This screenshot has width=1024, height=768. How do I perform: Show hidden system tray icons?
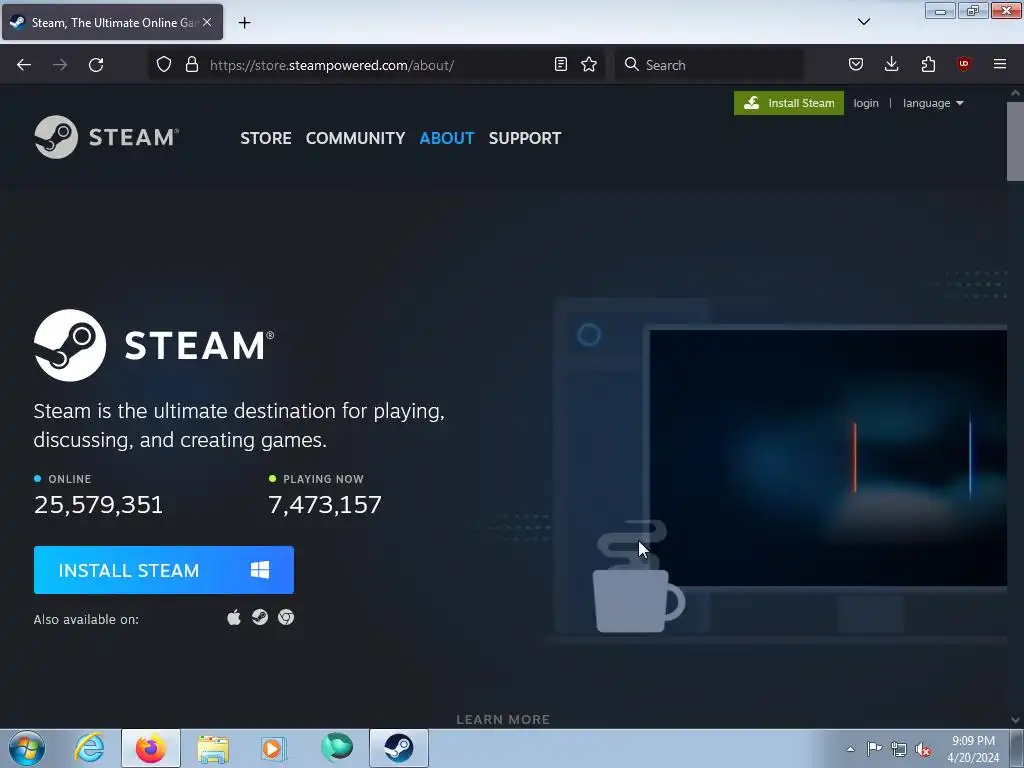[x=850, y=749]
